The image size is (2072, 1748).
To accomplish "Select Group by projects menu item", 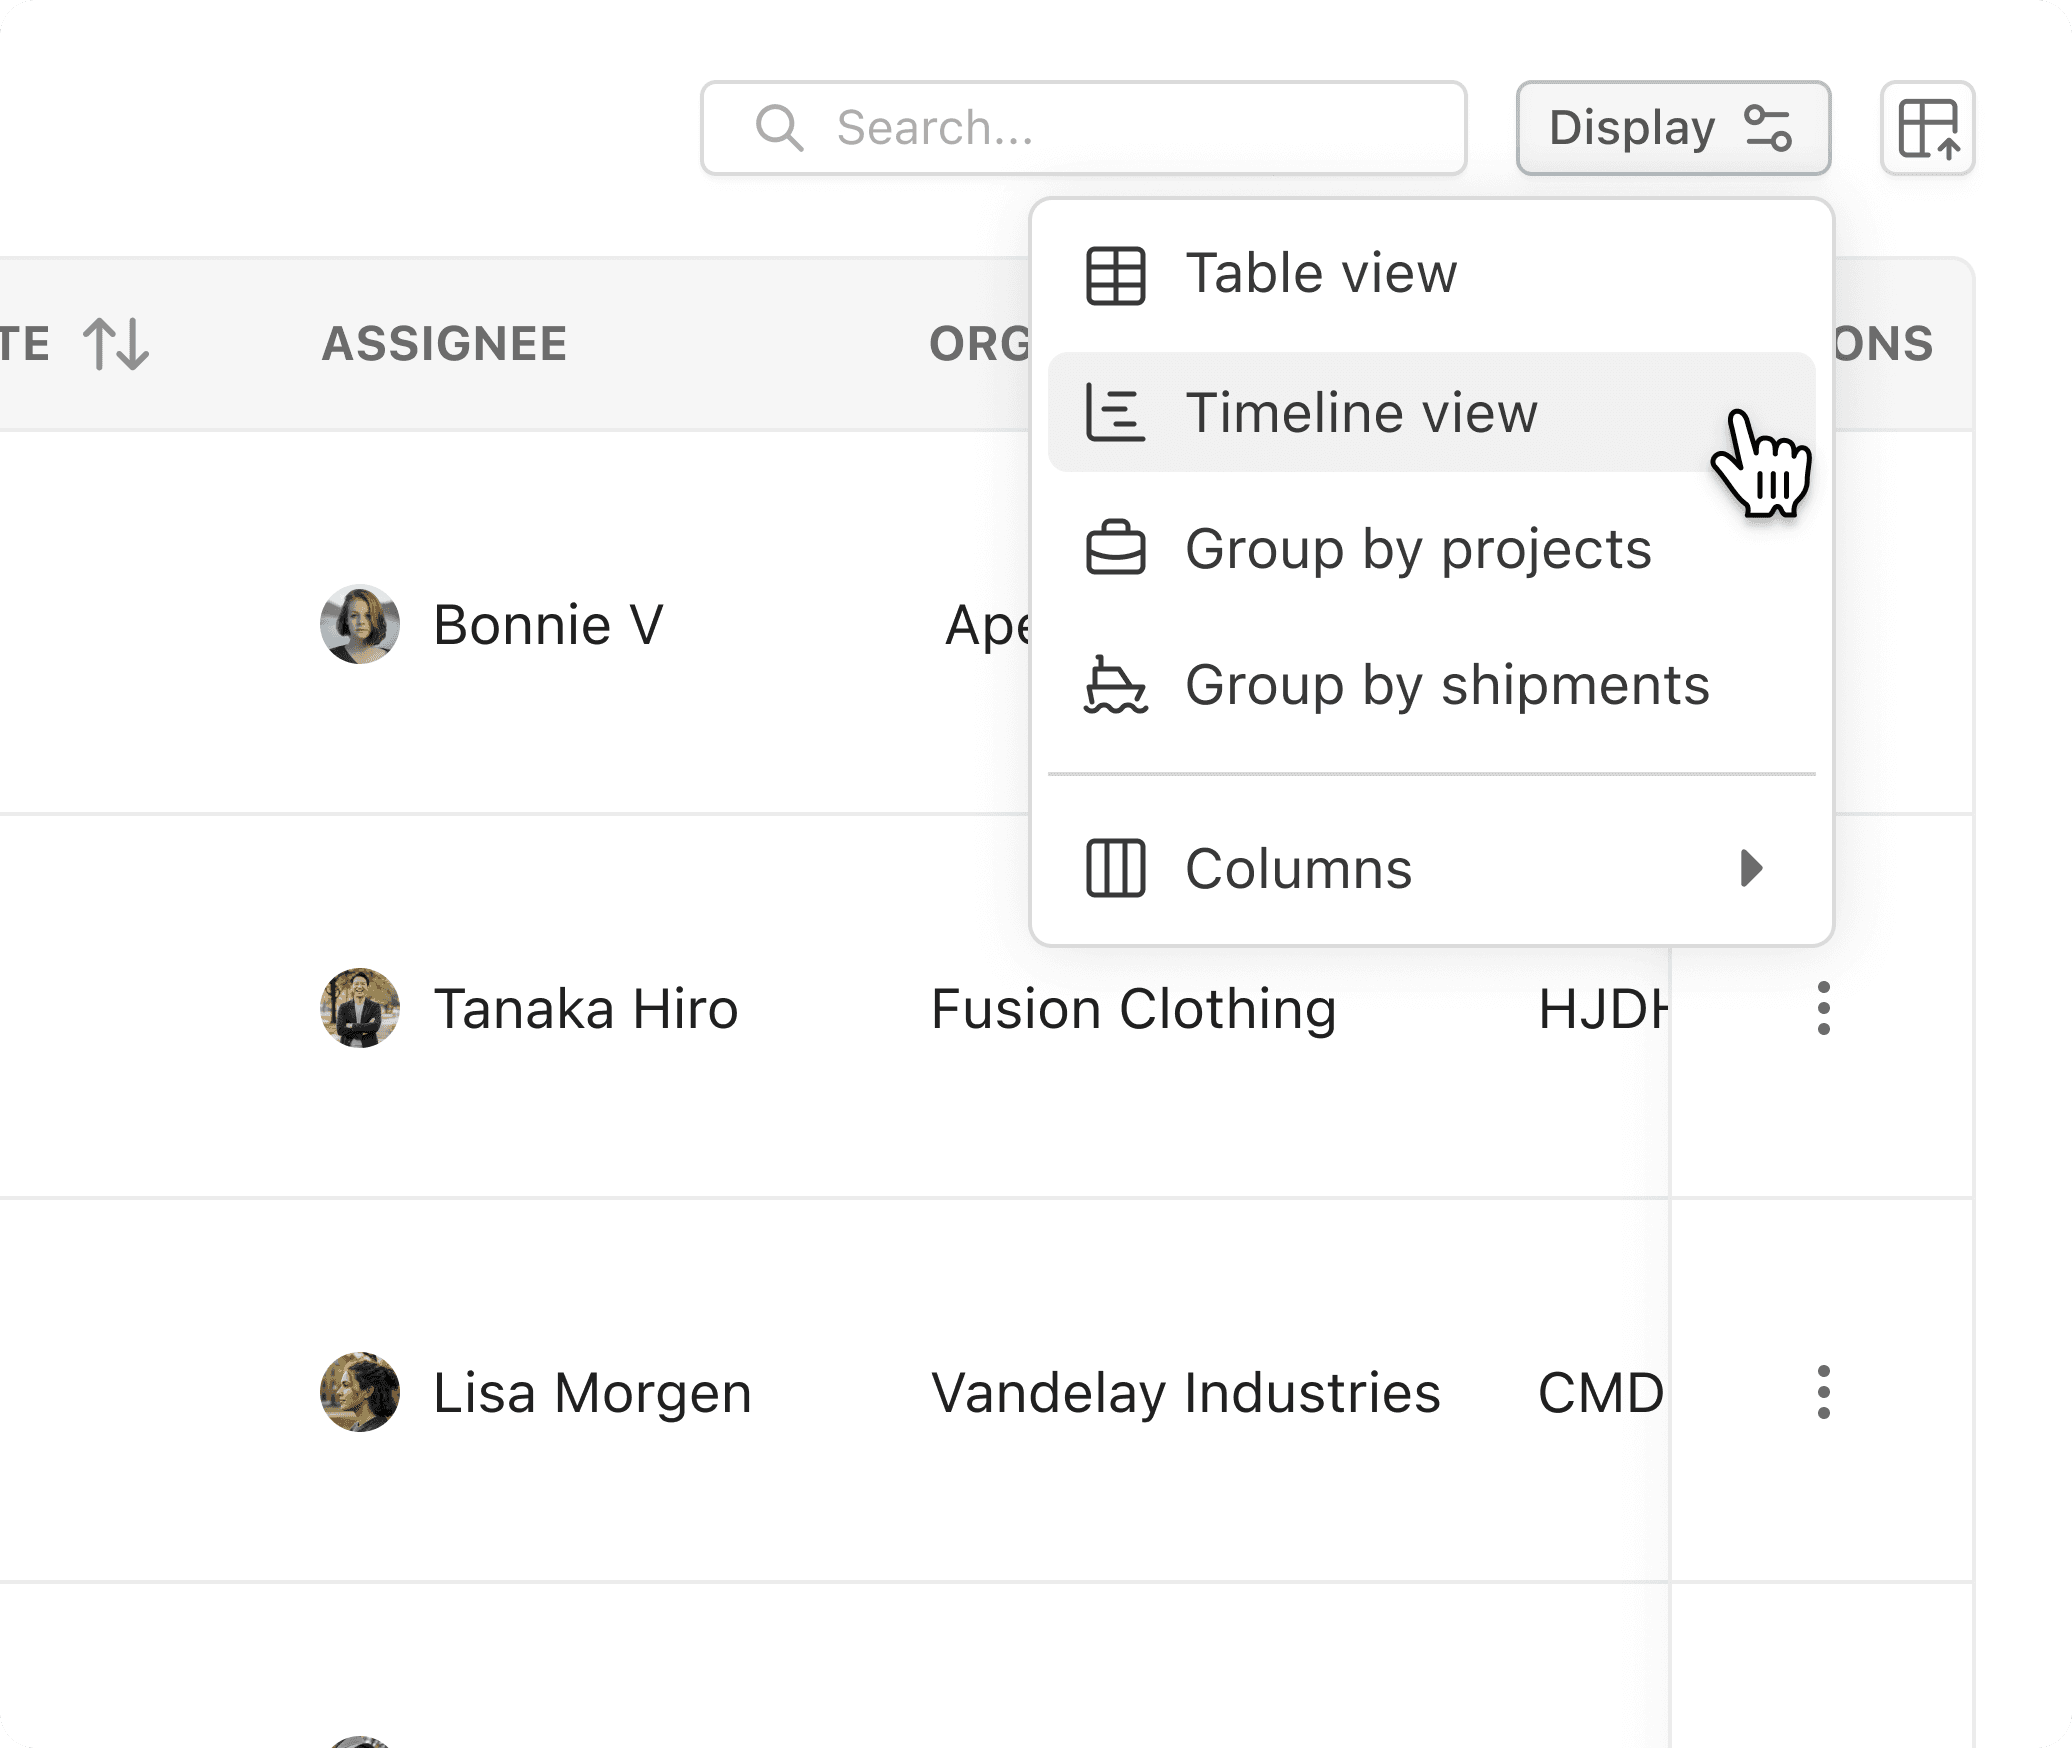I will coord(1417,549).
